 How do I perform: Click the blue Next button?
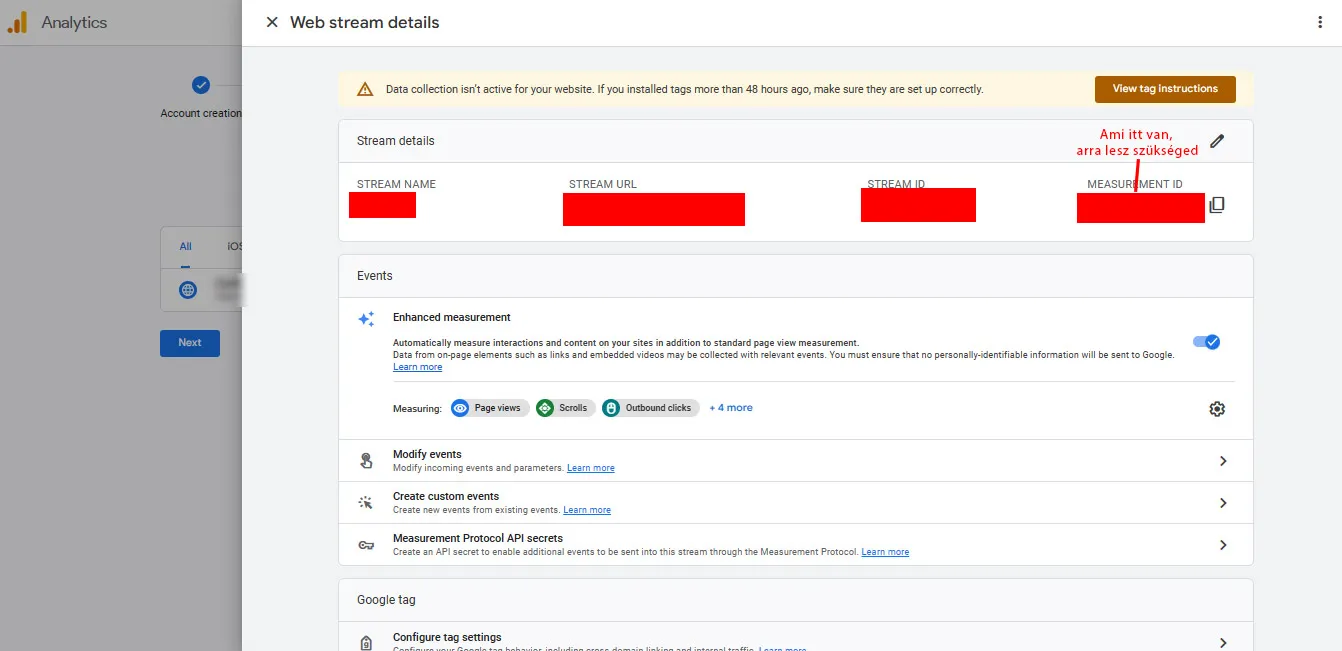click(x=190, y=343)
